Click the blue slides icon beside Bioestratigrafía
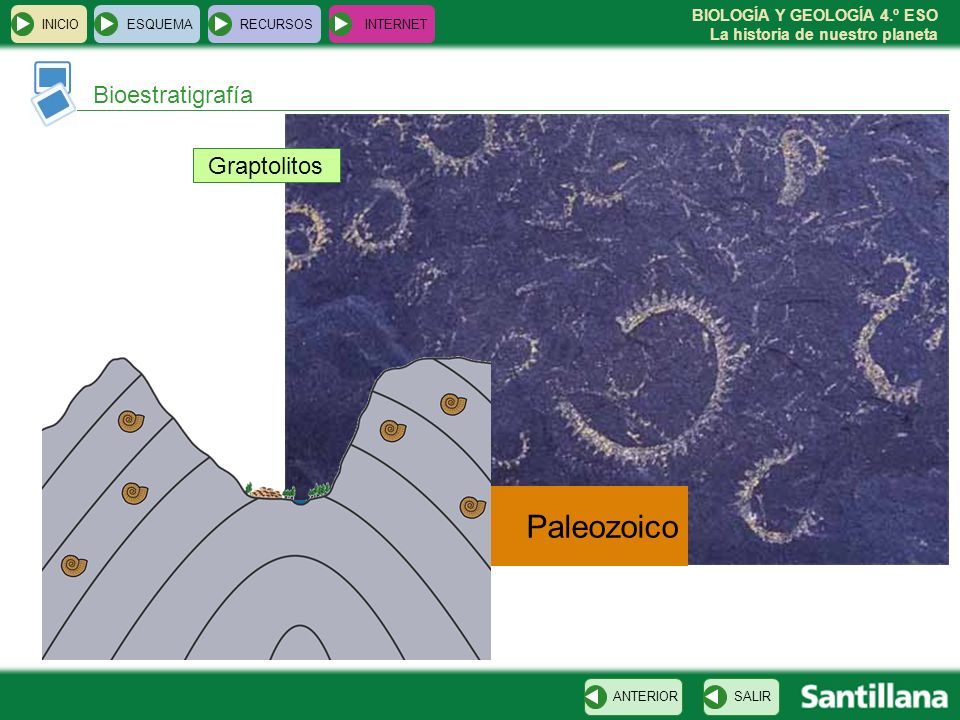 tap(53, 93)
